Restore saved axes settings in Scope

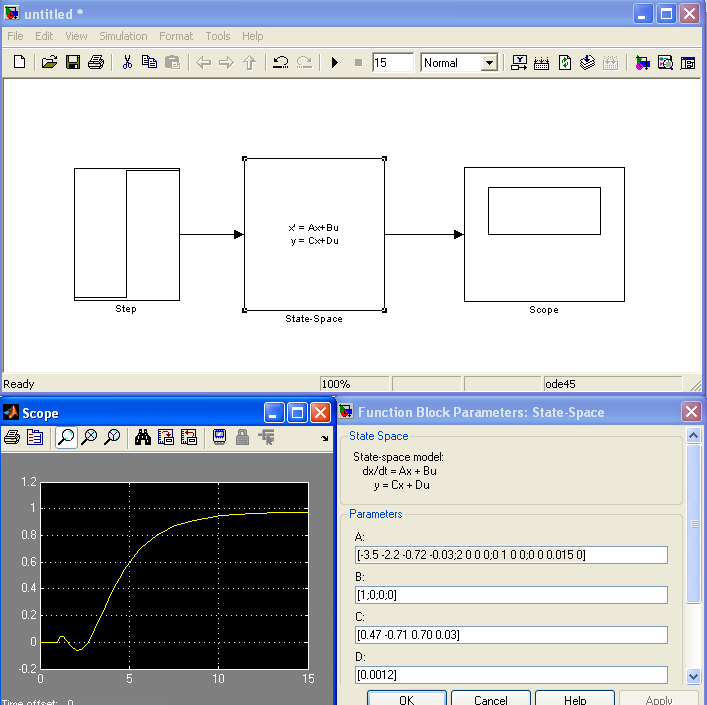(x=188, y=437)
